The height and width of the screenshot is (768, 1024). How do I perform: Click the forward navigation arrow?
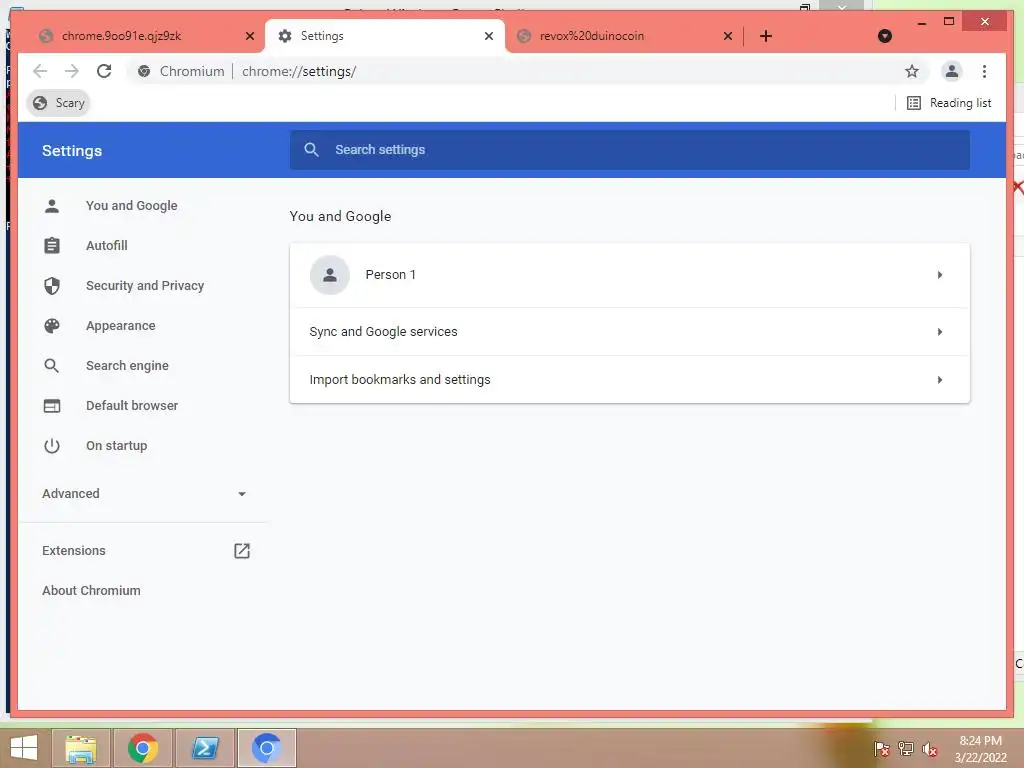coord(72,71)
